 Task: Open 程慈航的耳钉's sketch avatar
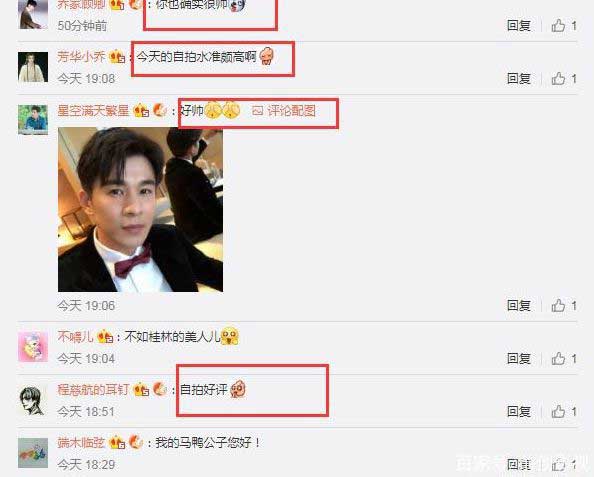coord(33,400)
